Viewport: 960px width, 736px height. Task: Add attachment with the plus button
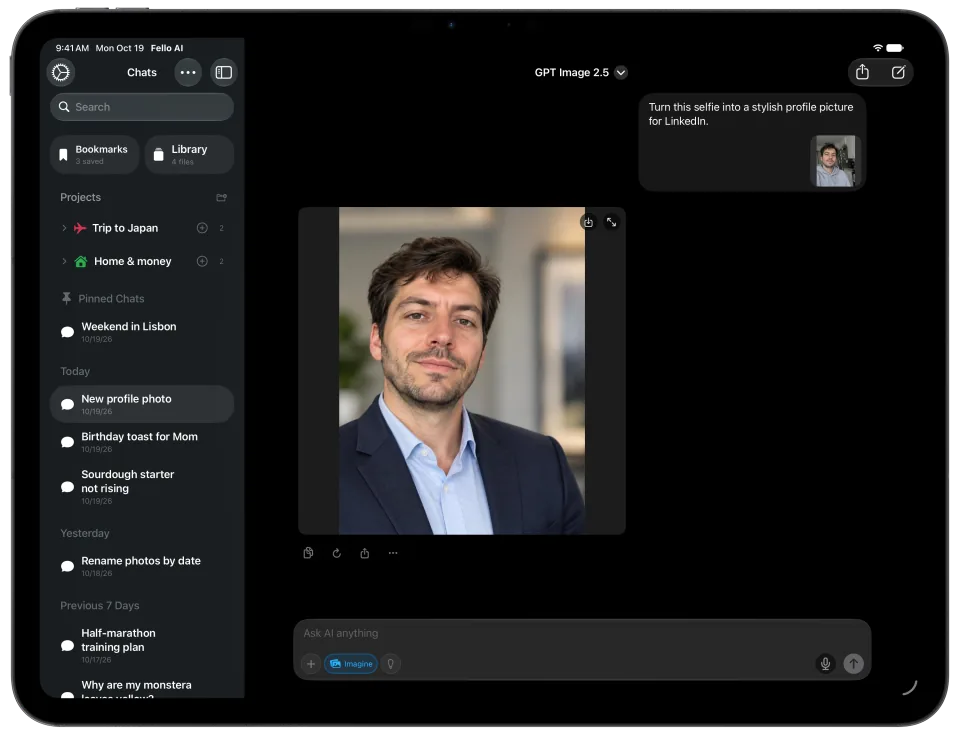311,664
